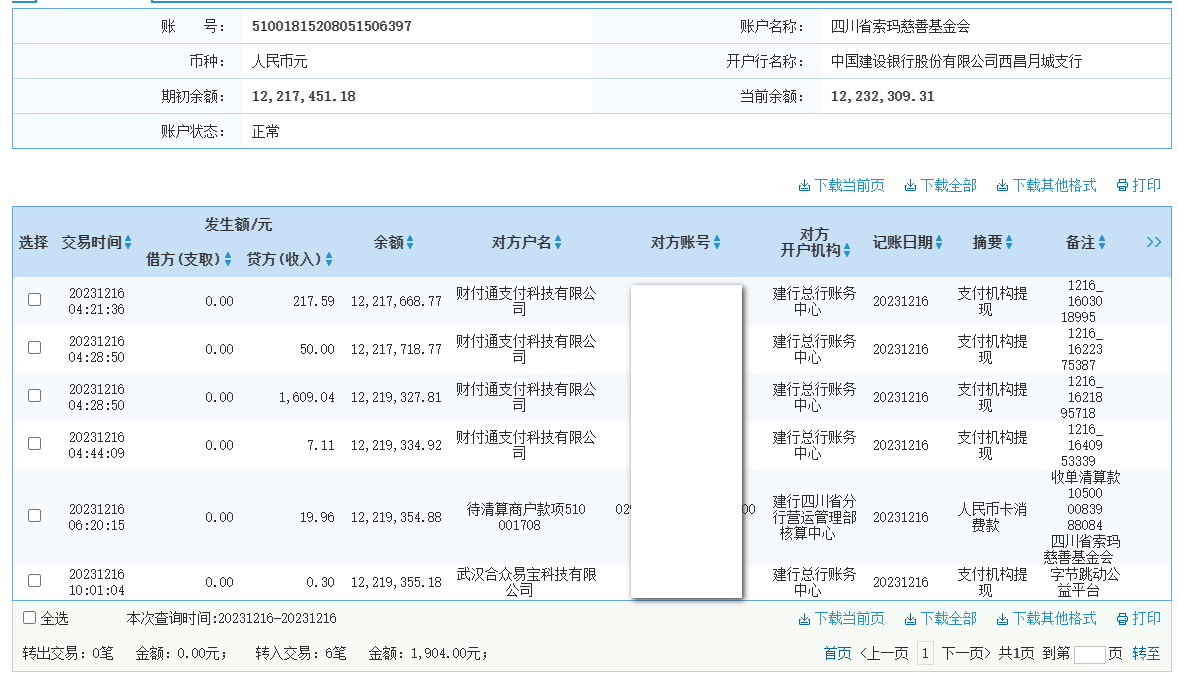Screen dimensions: 1179x677
Task: Click income amount 217.59
Action: pyautogui.click(x=314, y=301)
